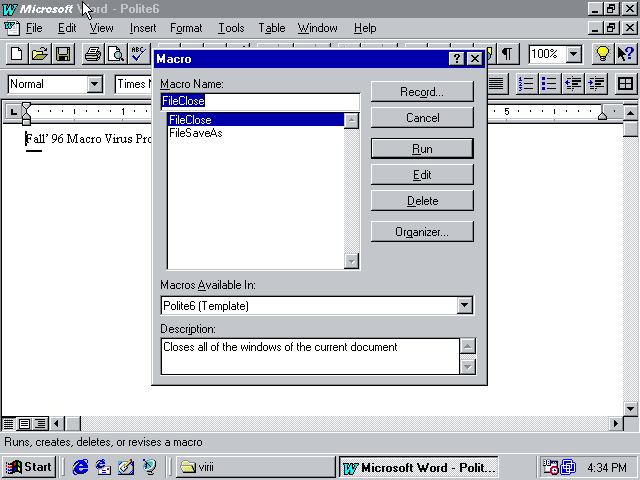The width and height of the screenshot is (640, 480).
Task: Click the context Help pointer icon
Action: pyautogui.click(x=625, y=53)
